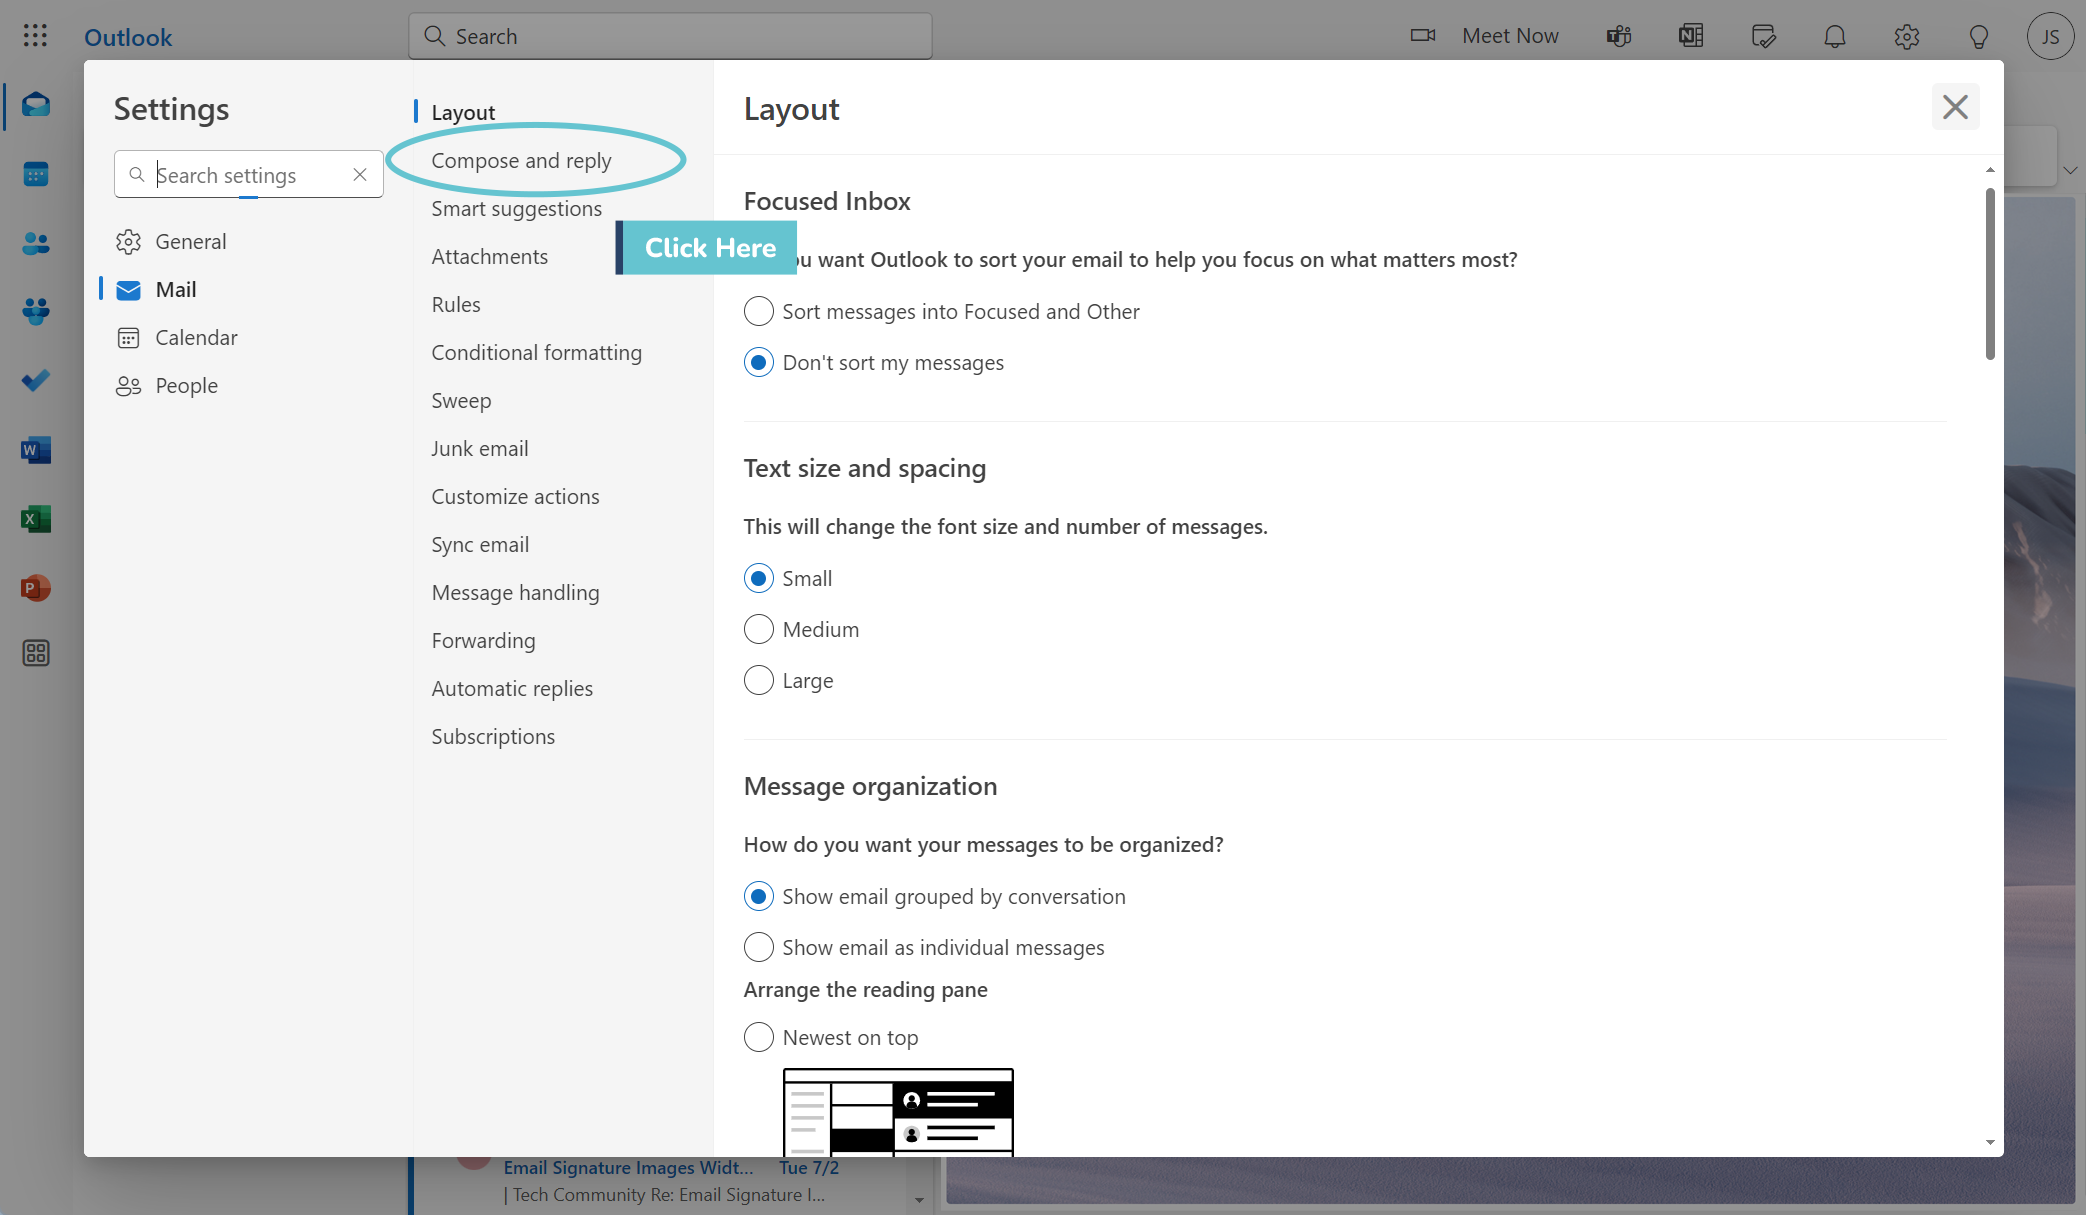Select Show email as individual messages
Screen dimensions: 2086x1215
coord(759,947)
